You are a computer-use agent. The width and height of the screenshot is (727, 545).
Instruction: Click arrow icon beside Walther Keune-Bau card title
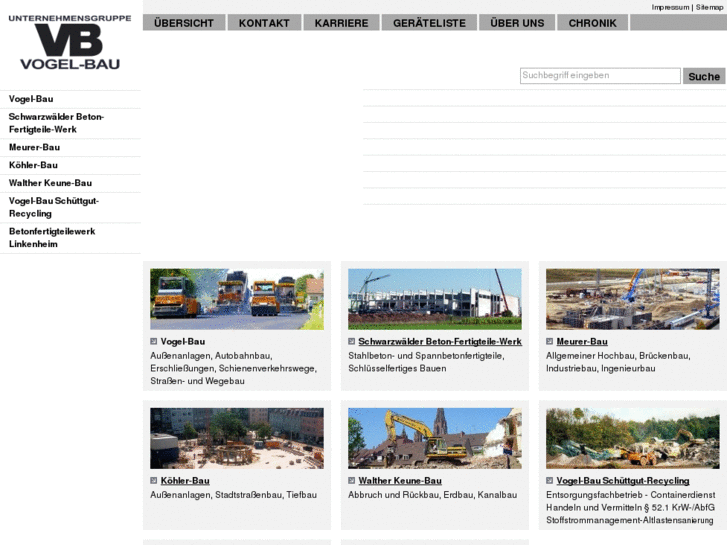351,481
